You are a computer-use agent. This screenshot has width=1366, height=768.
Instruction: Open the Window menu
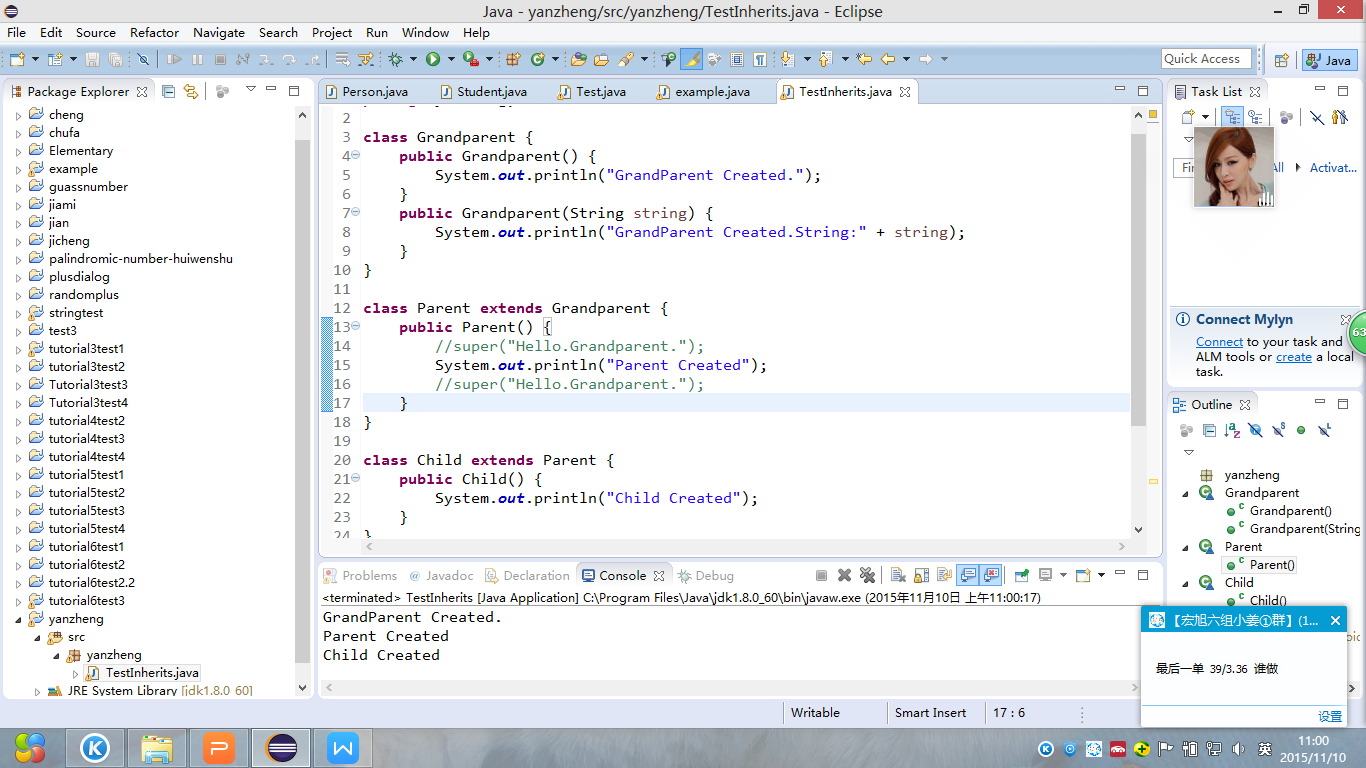click(x=425, y=32)
